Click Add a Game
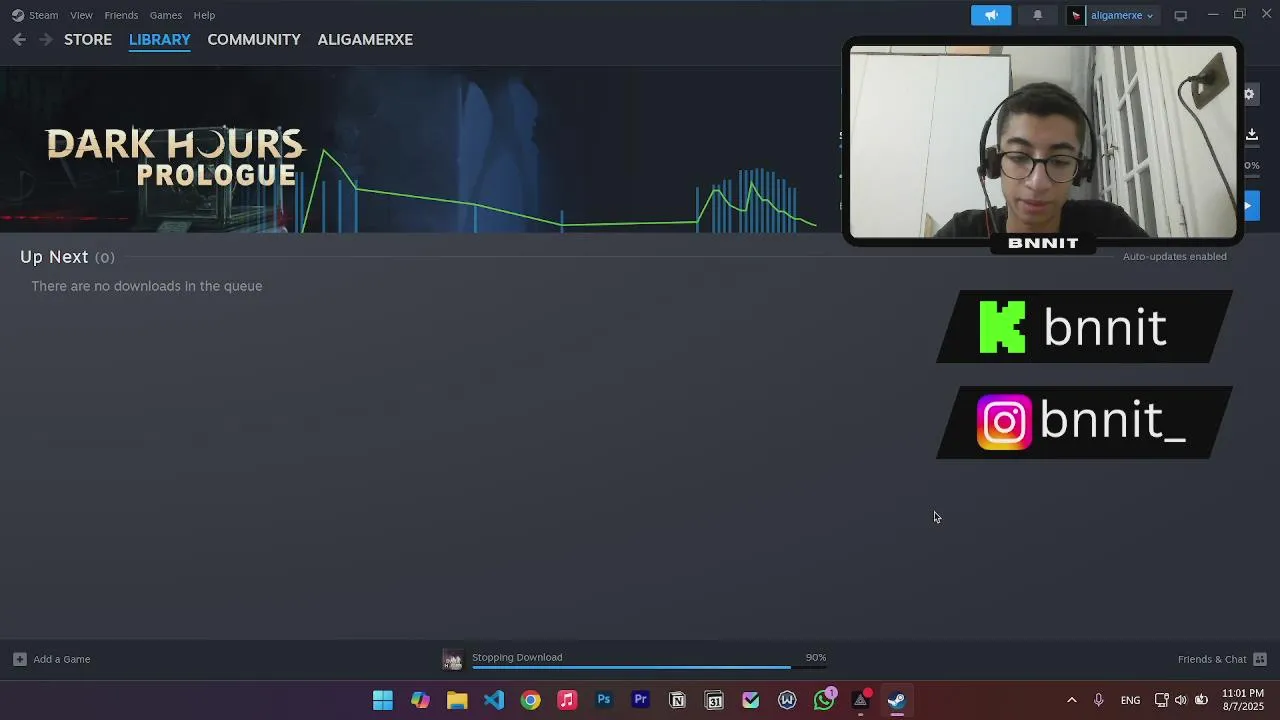1280x720 pixels. tap(61, 659)
